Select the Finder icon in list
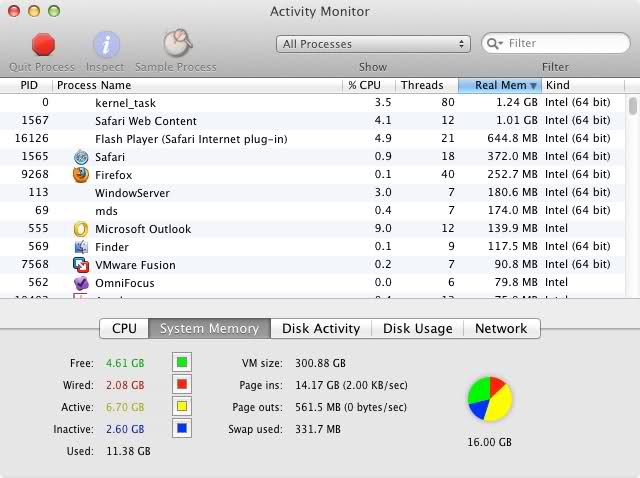Viewport: 640px width, 478px height. tap(81, 247)
